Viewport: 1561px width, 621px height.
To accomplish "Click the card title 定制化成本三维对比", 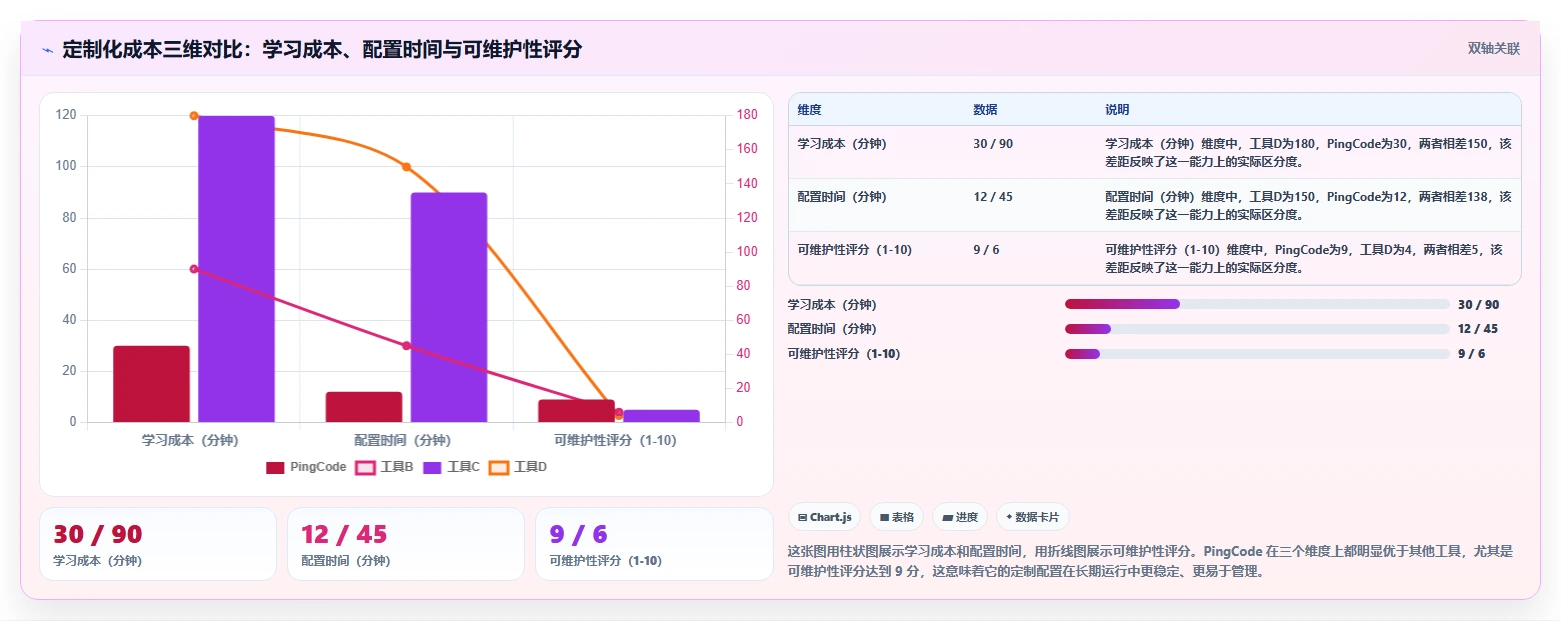I will 322,50.
